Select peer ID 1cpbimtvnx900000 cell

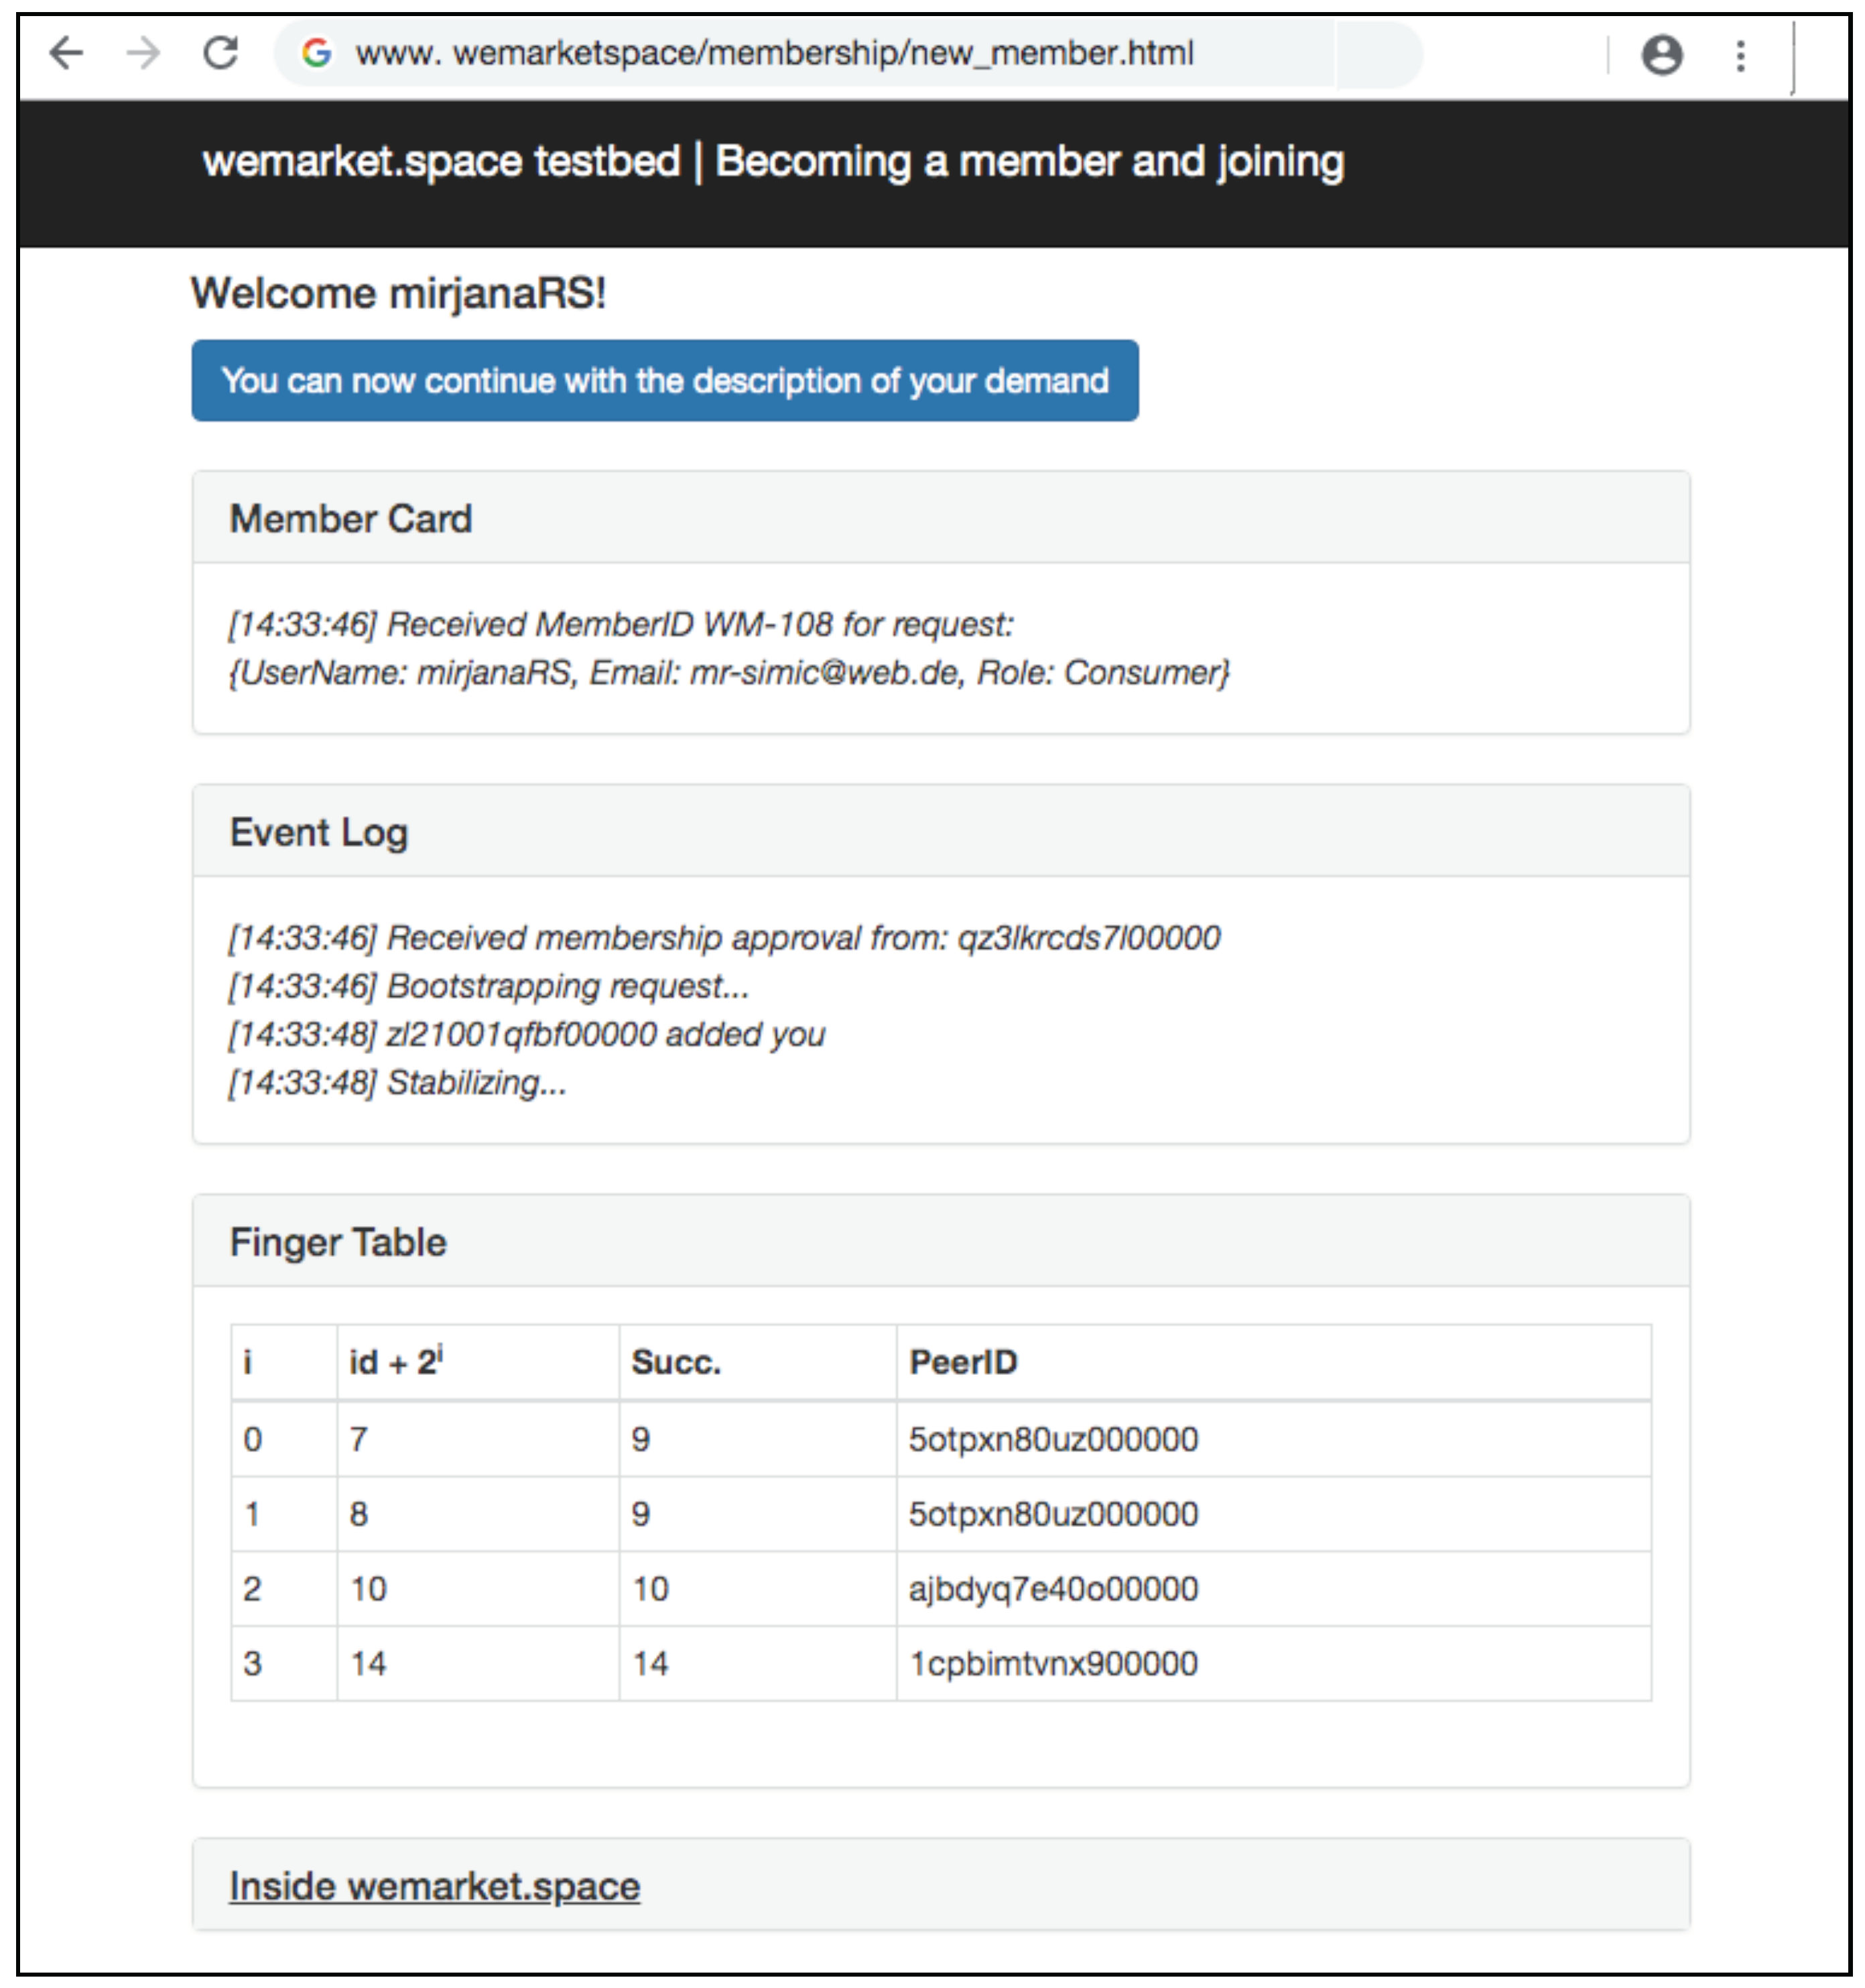[1053, 1664]
